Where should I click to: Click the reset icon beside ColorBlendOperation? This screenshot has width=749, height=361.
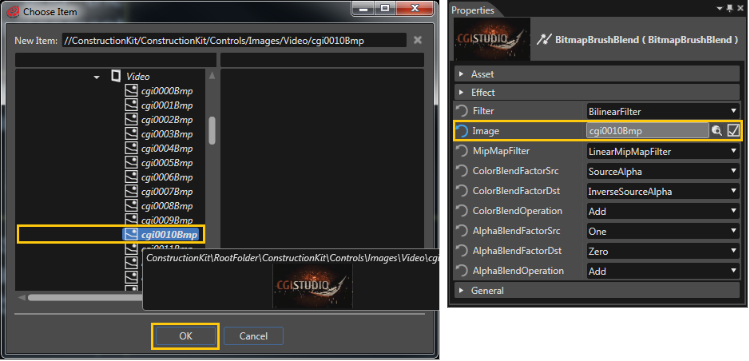tap(462, 211)
